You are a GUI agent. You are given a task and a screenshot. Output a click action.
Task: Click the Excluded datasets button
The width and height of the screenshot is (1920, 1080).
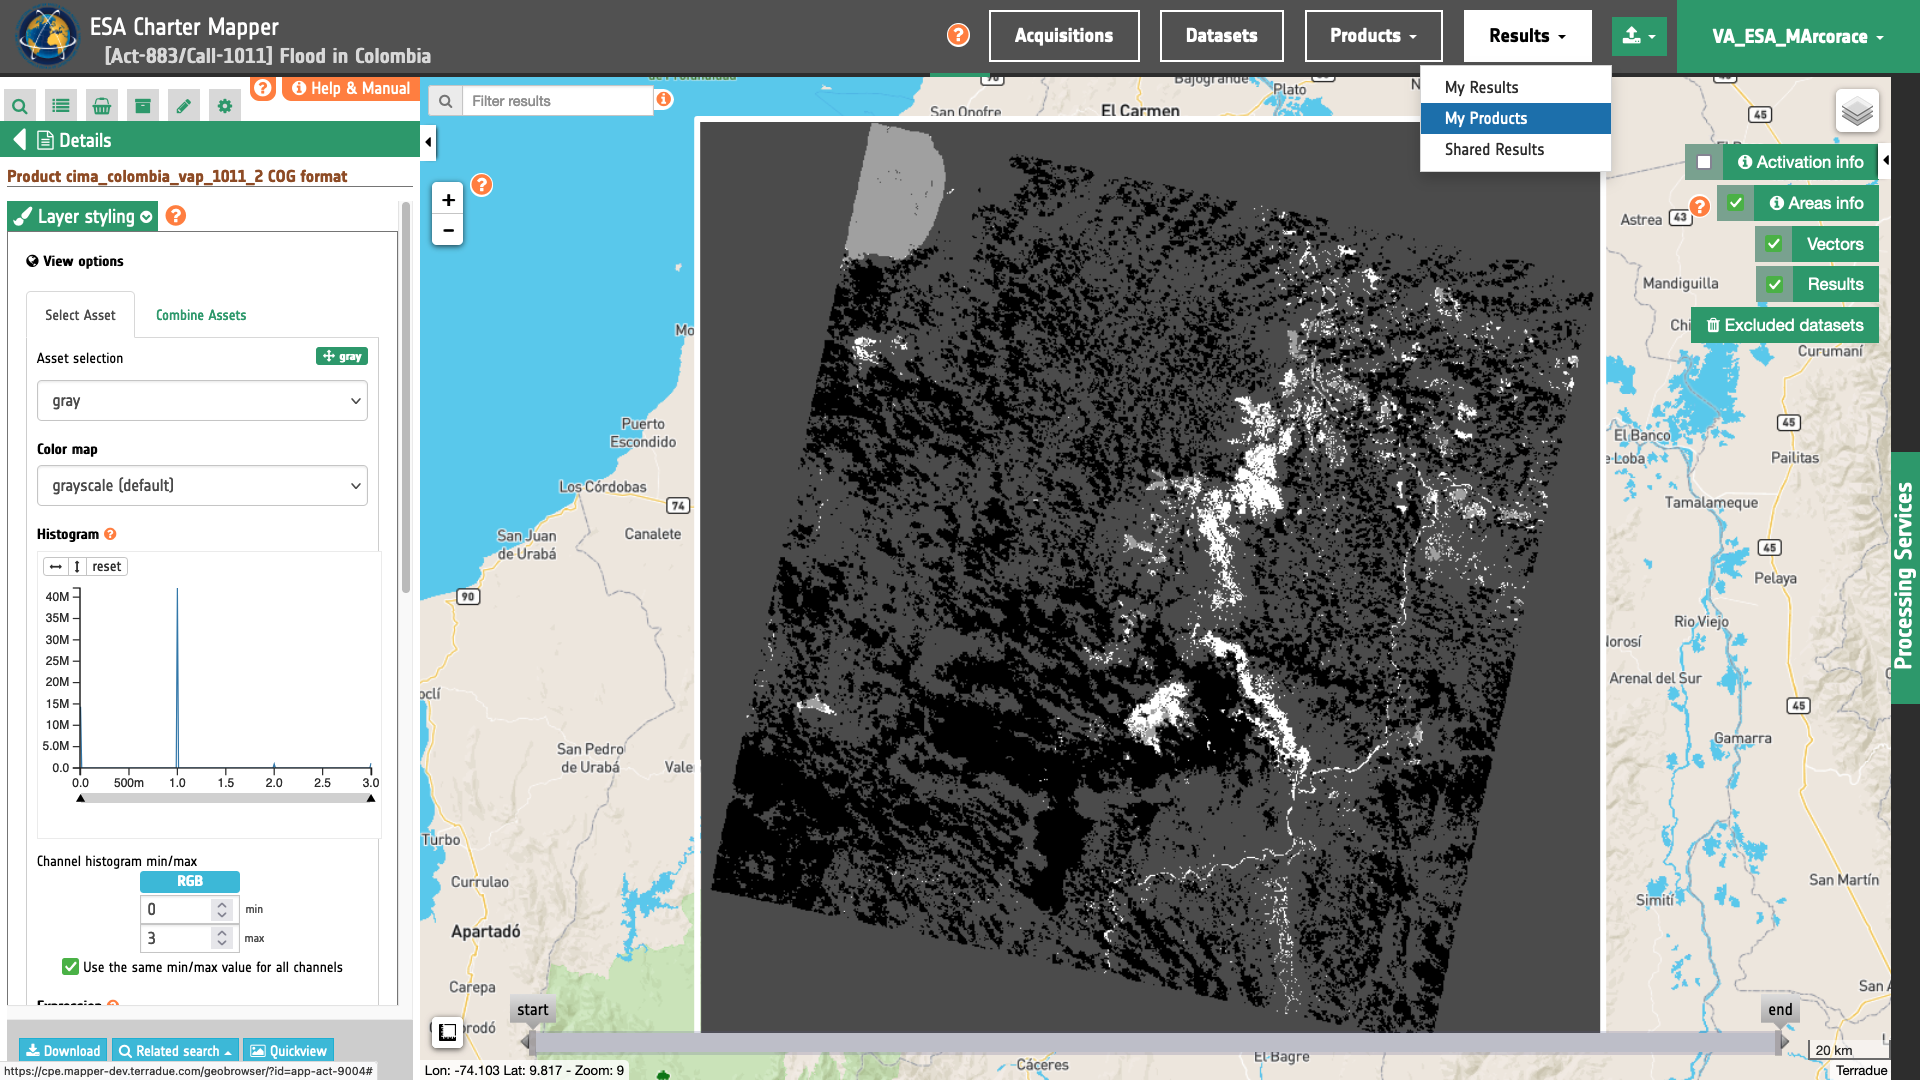pos(1785,325)
